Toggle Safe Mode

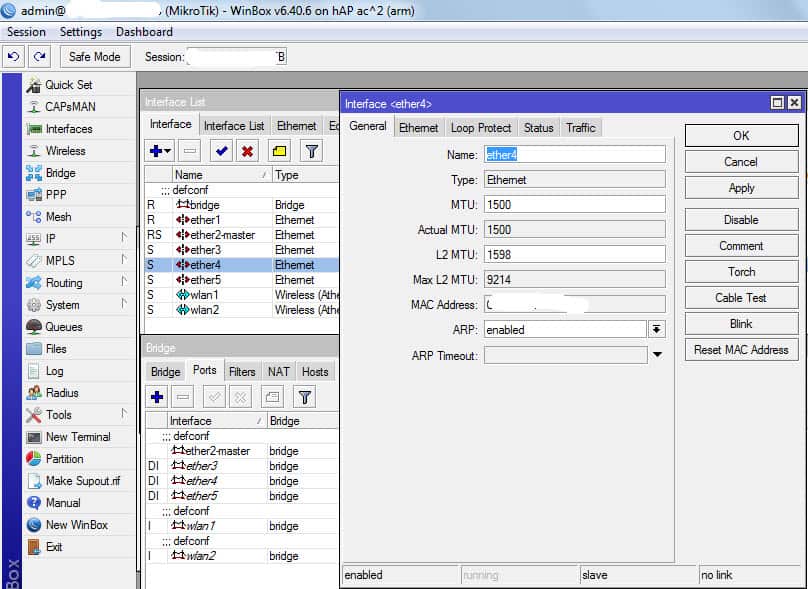click(95, 57)
